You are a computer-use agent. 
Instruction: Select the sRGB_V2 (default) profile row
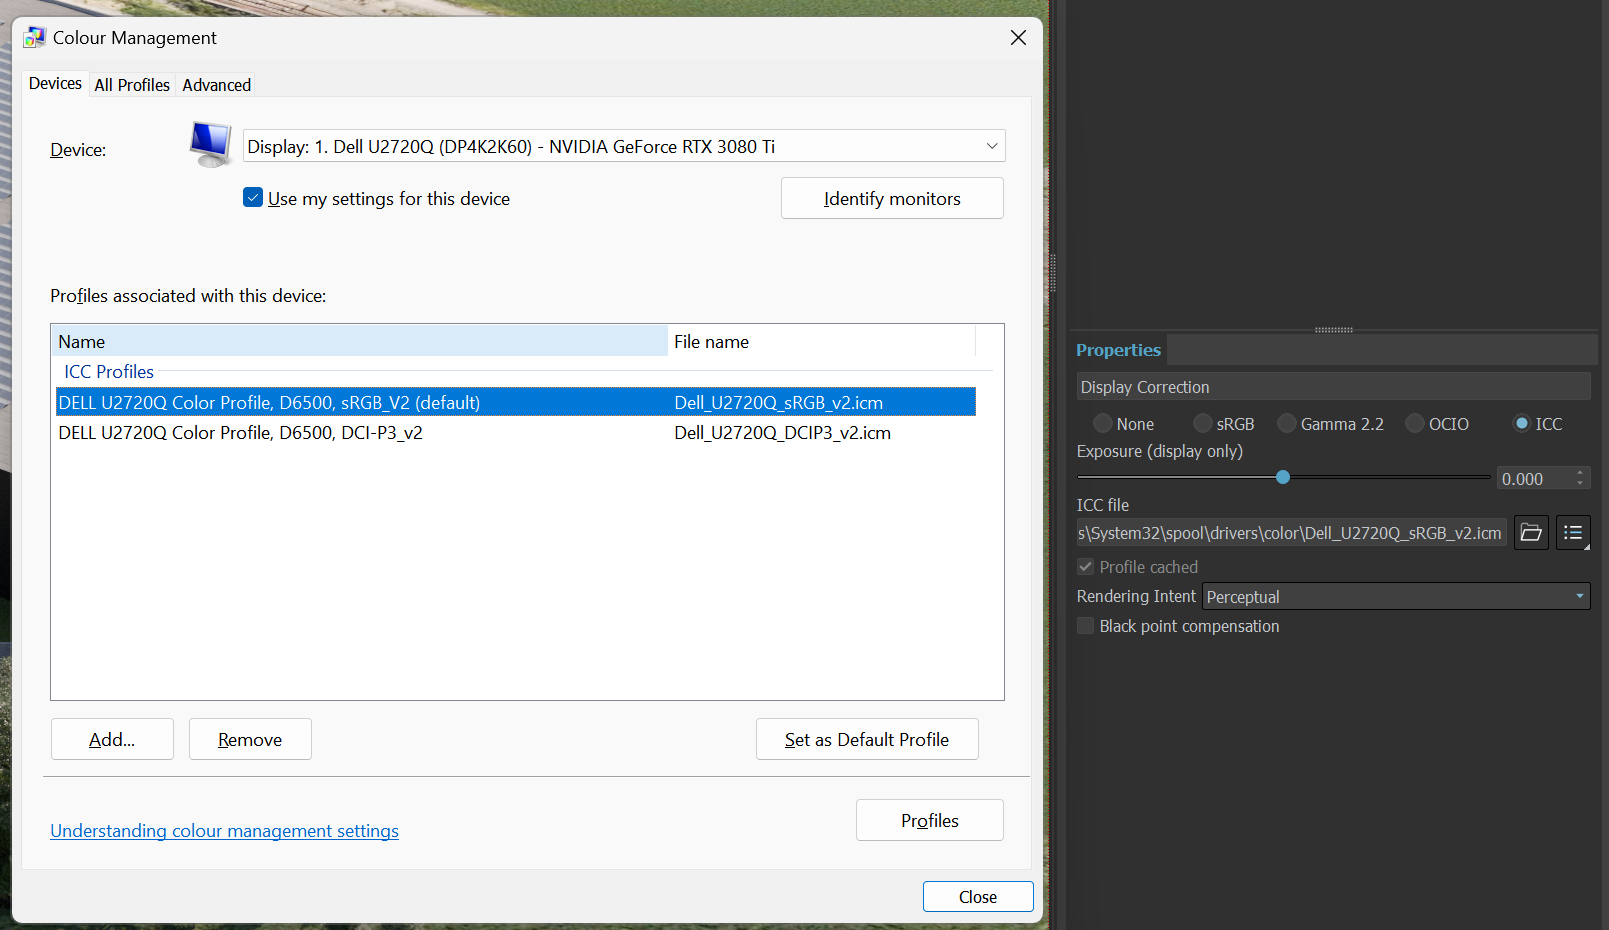(x=516, y=402)
